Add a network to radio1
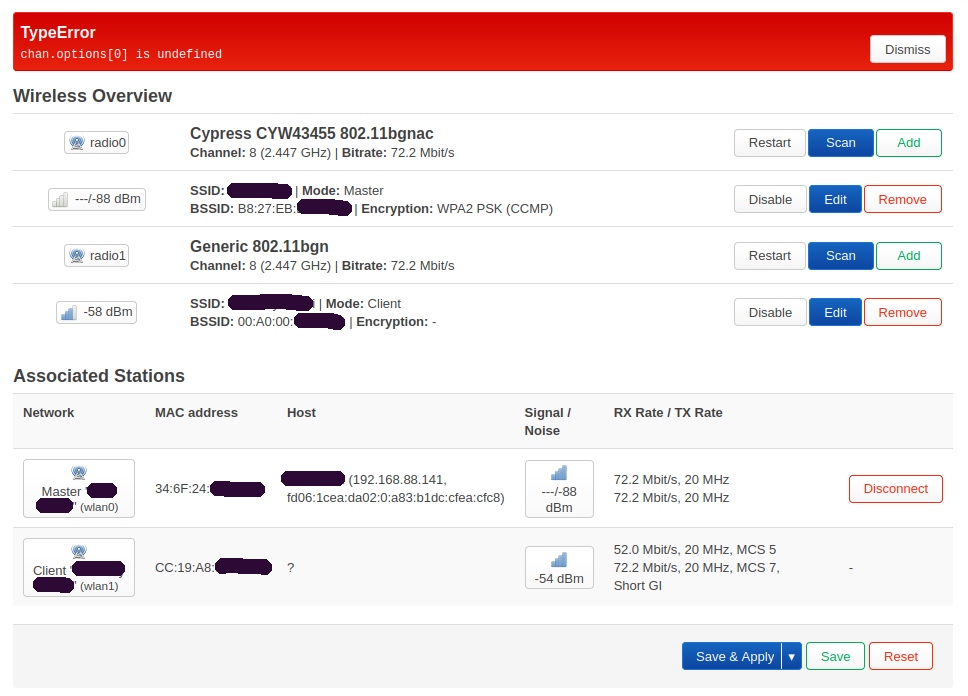 click(x=908, y=256)
